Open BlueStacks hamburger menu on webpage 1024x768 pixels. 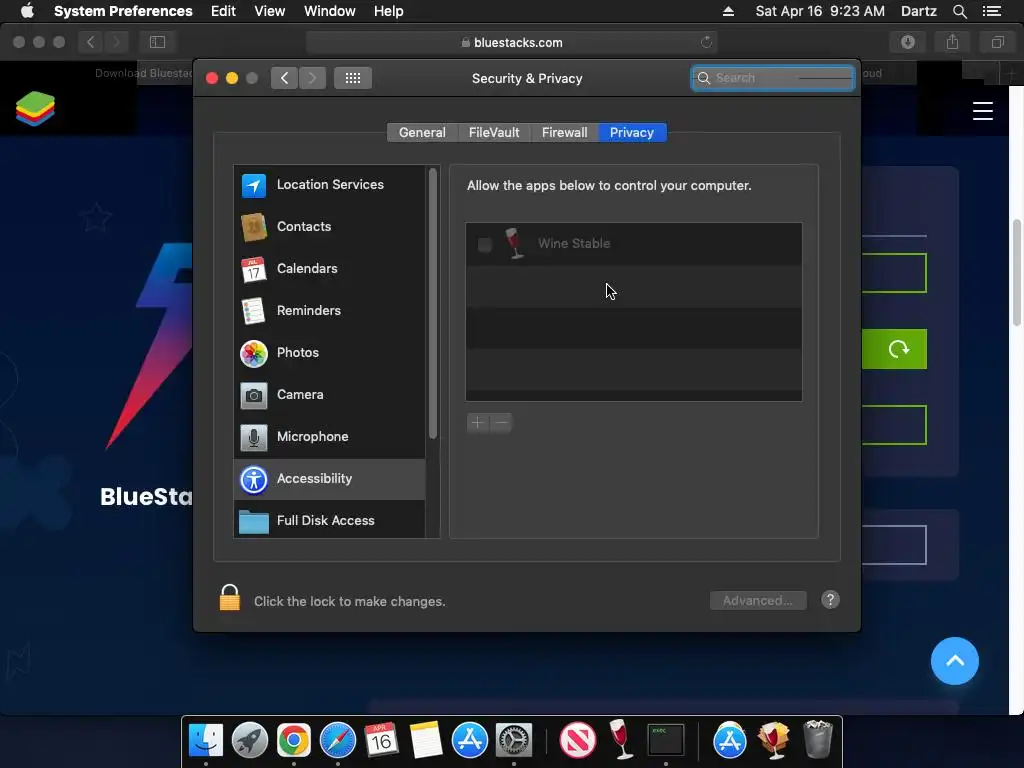pos(982,110)
